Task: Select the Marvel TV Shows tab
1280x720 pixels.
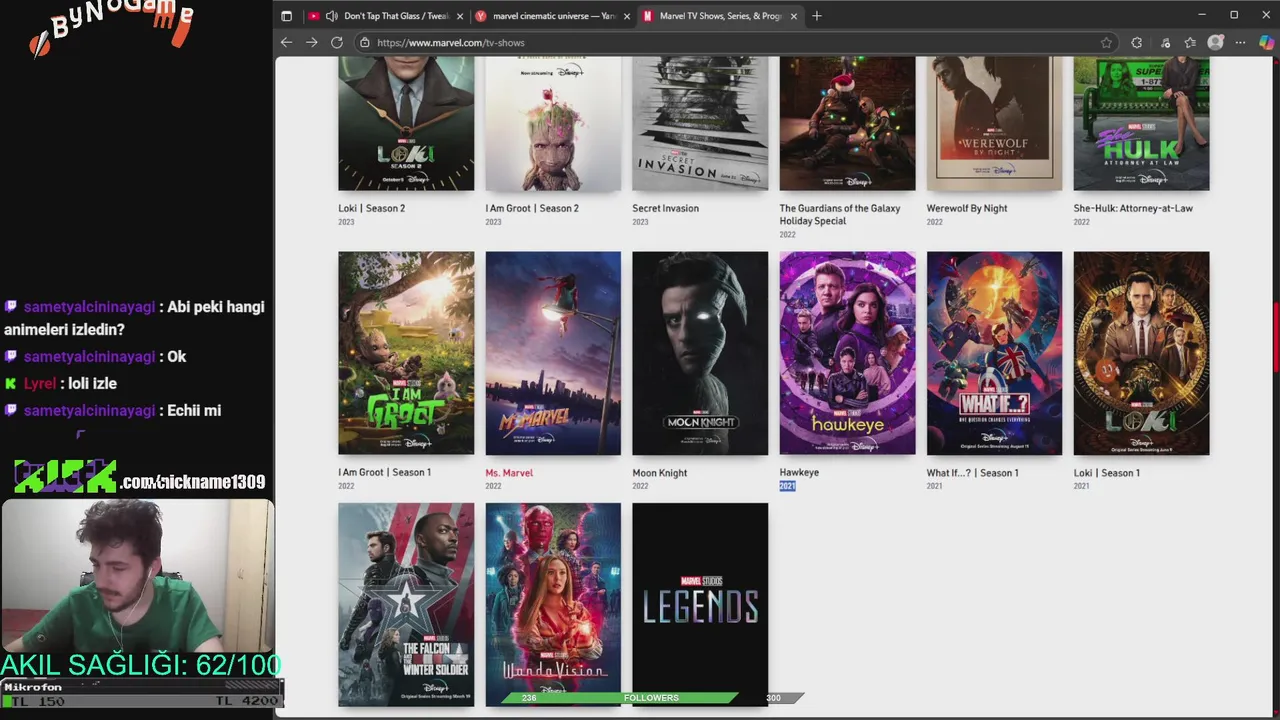Action: click(x=719, y=16)
